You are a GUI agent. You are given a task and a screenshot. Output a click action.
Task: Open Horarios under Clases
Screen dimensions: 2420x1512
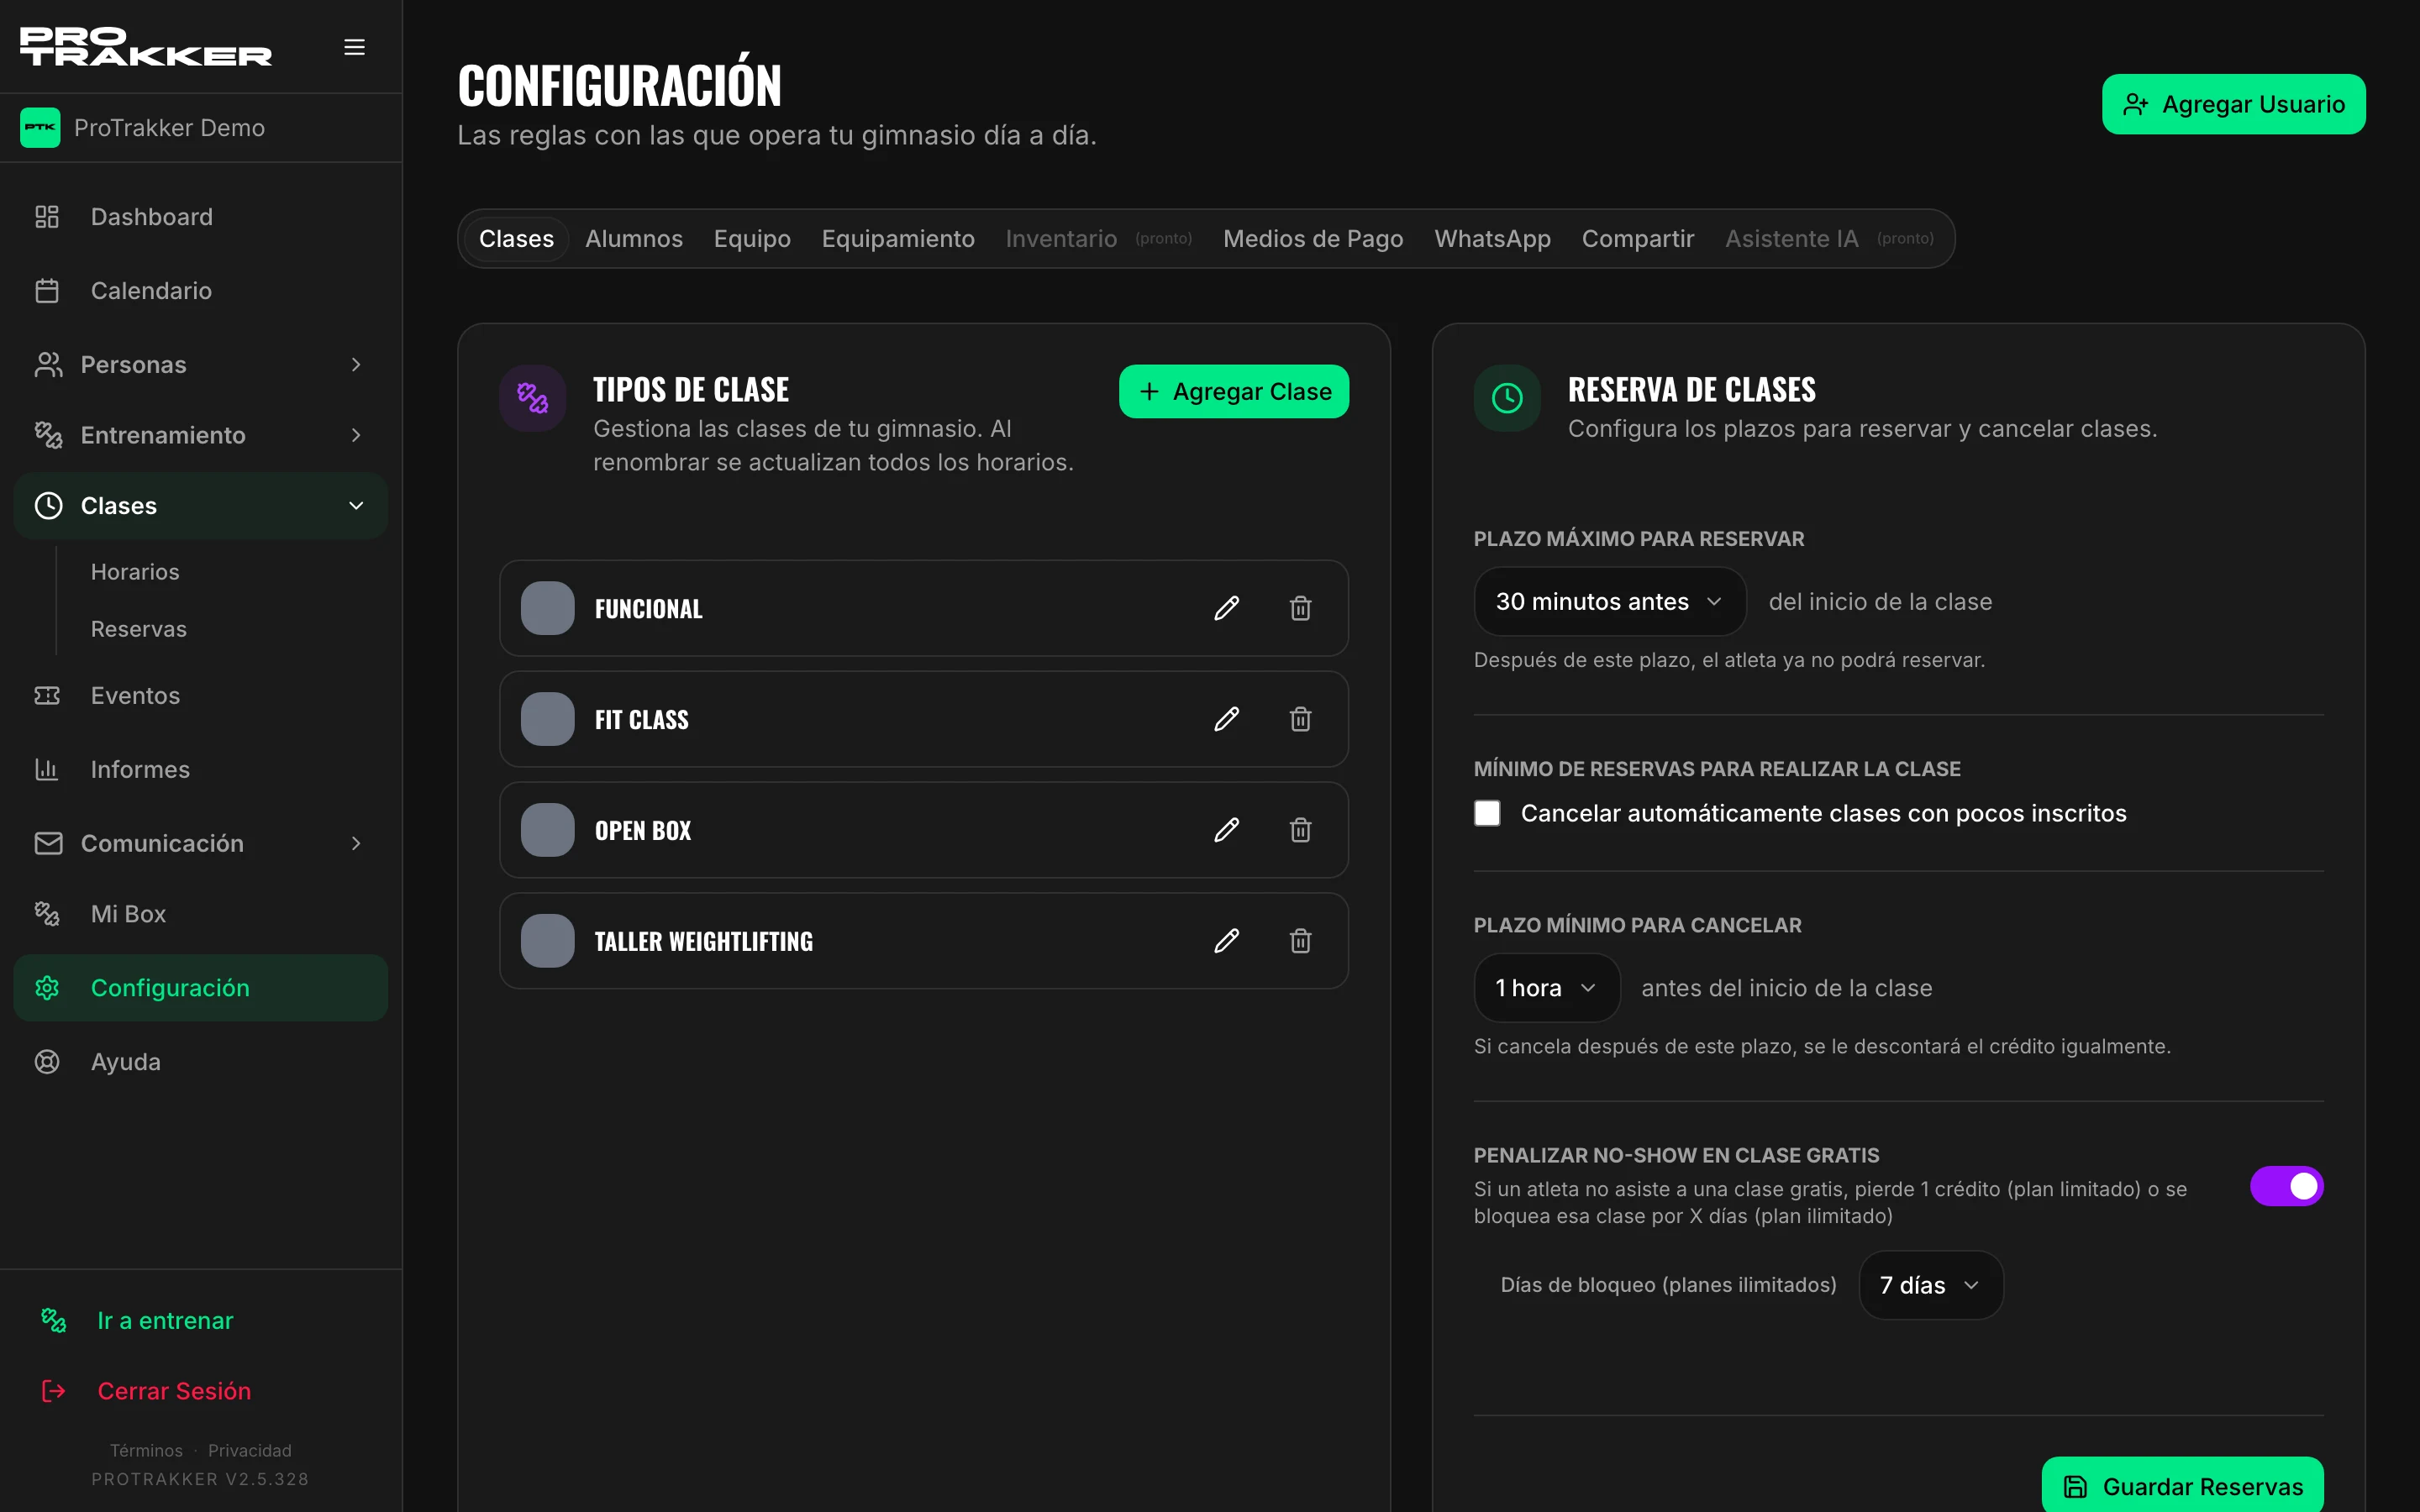pos(135,572)
